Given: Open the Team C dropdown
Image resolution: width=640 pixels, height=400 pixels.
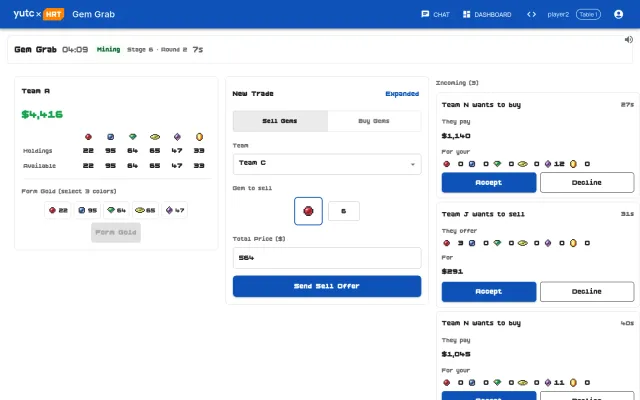Looking at the screenshot, I should click(x=327, y=163).
